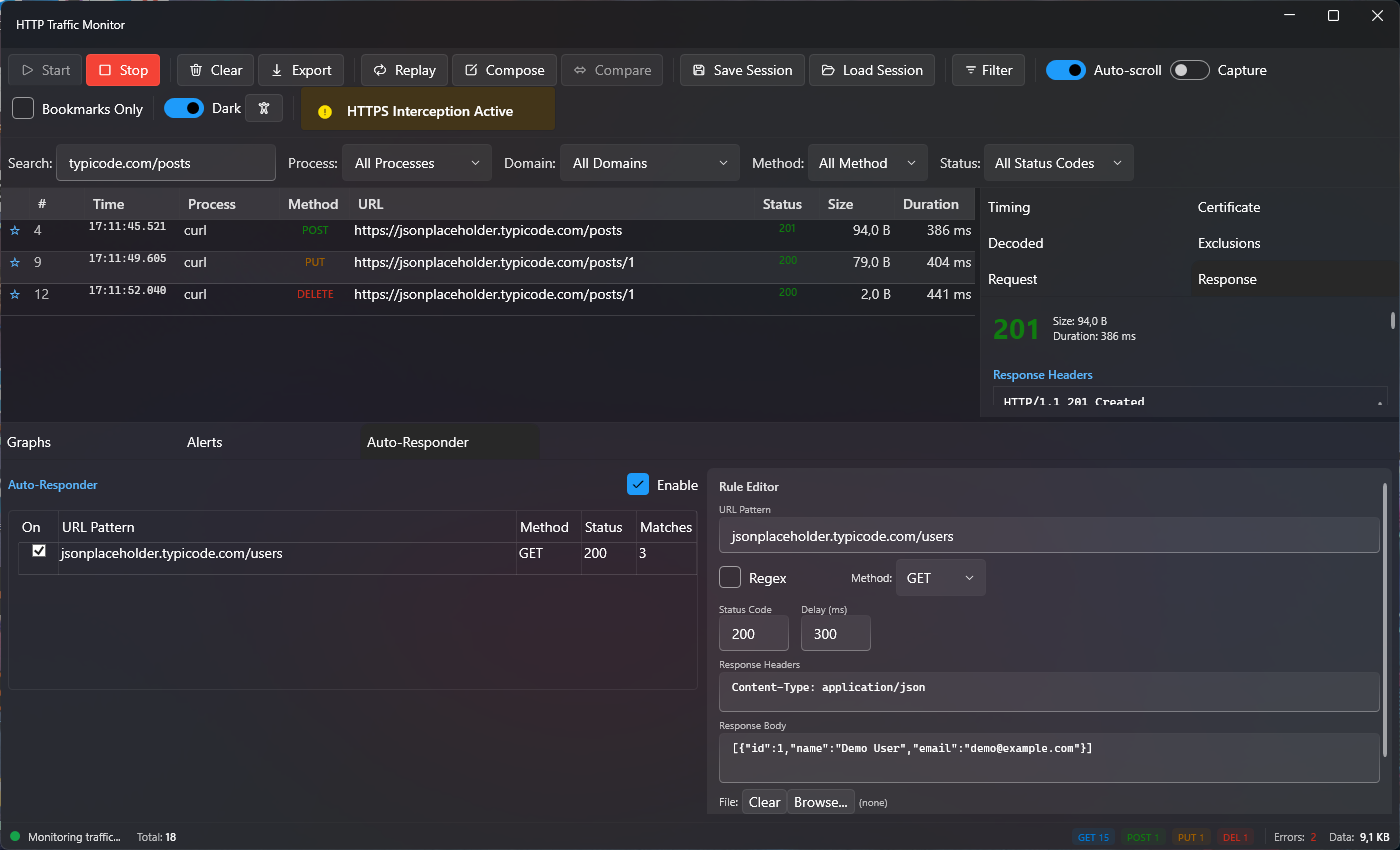1400x850 pixels.
Task: Toggle the Dark theme switch
Action: coord(184,108)
